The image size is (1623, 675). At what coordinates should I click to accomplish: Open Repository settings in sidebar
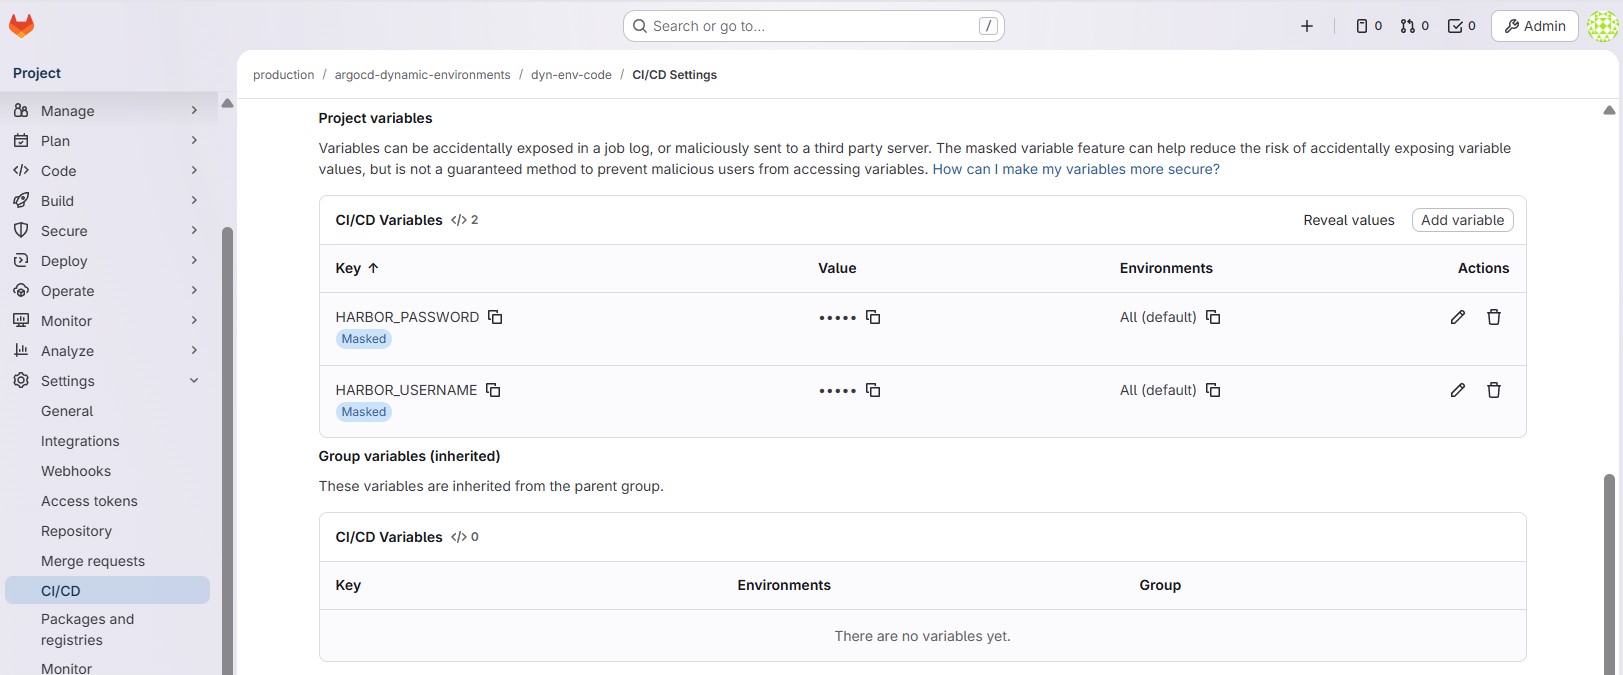click(76, 531)
